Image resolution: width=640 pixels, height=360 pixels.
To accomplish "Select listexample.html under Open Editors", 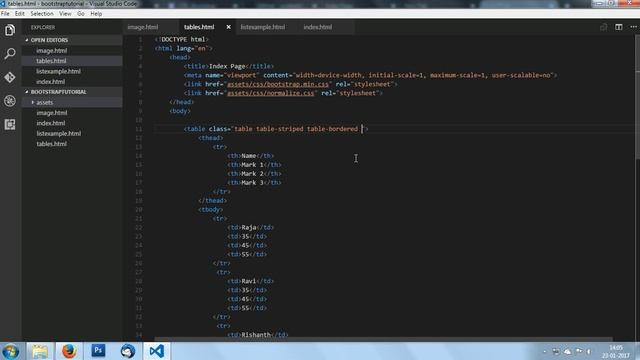I will pyautogui.click(x=72, y=71).
